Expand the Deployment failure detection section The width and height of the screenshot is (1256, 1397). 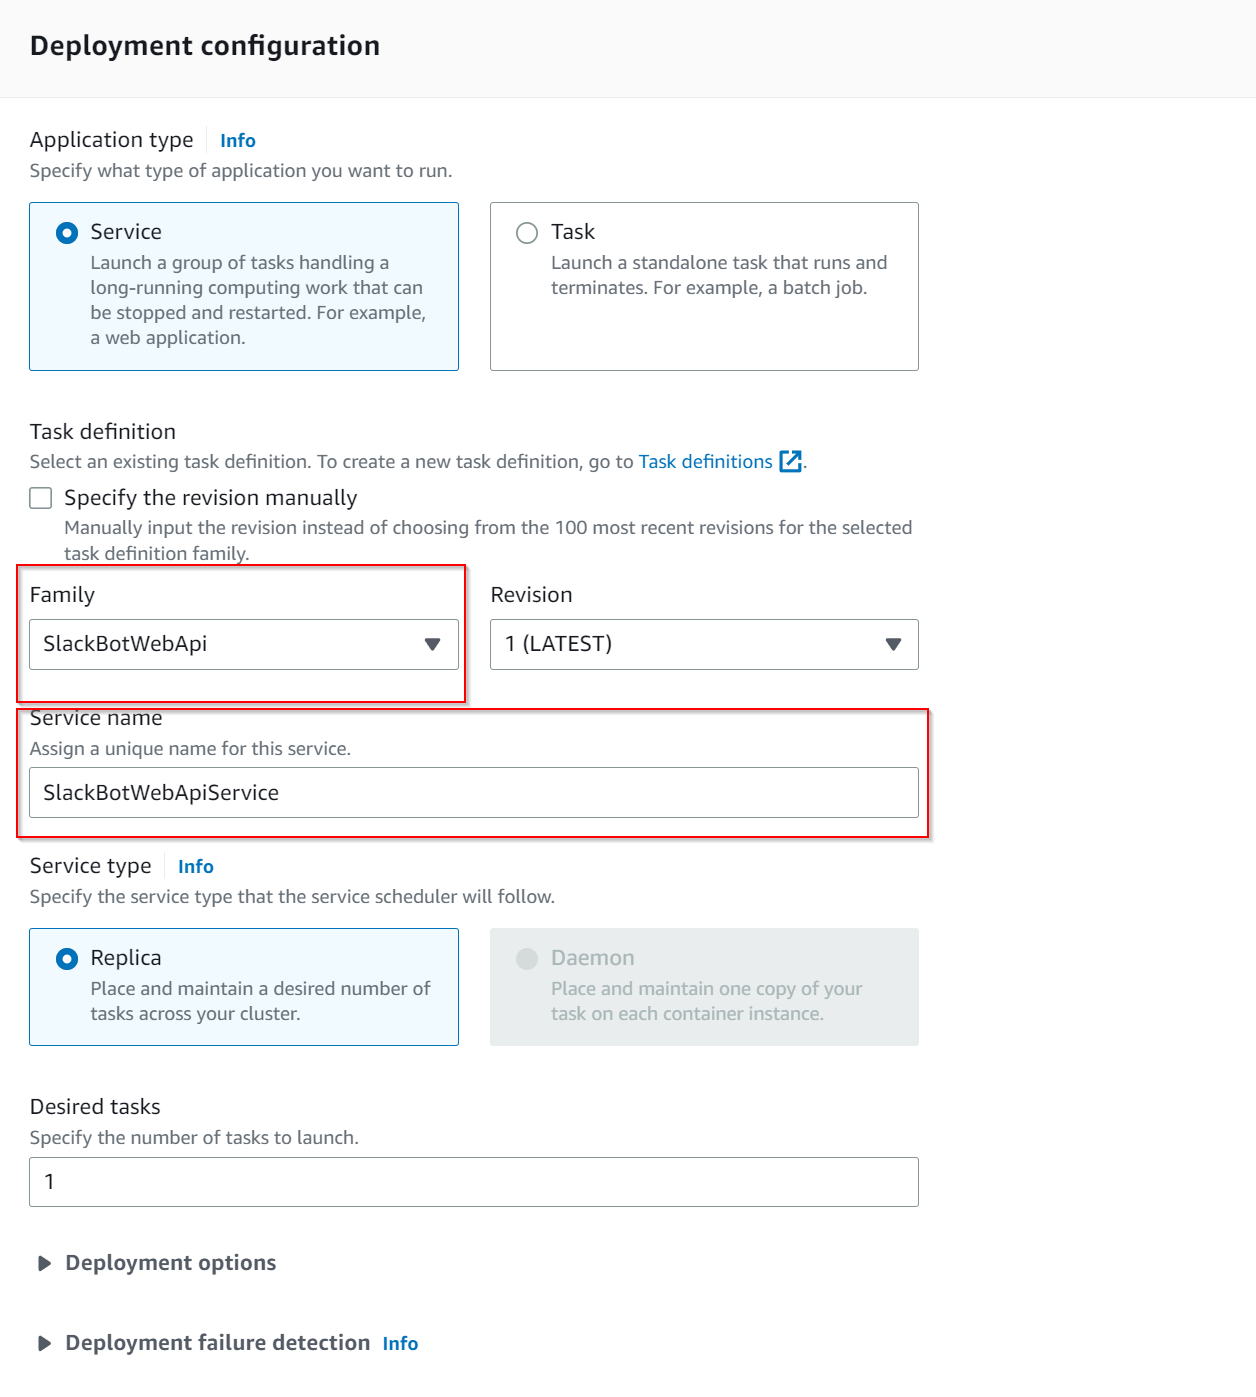click(x=217, y=1343)
